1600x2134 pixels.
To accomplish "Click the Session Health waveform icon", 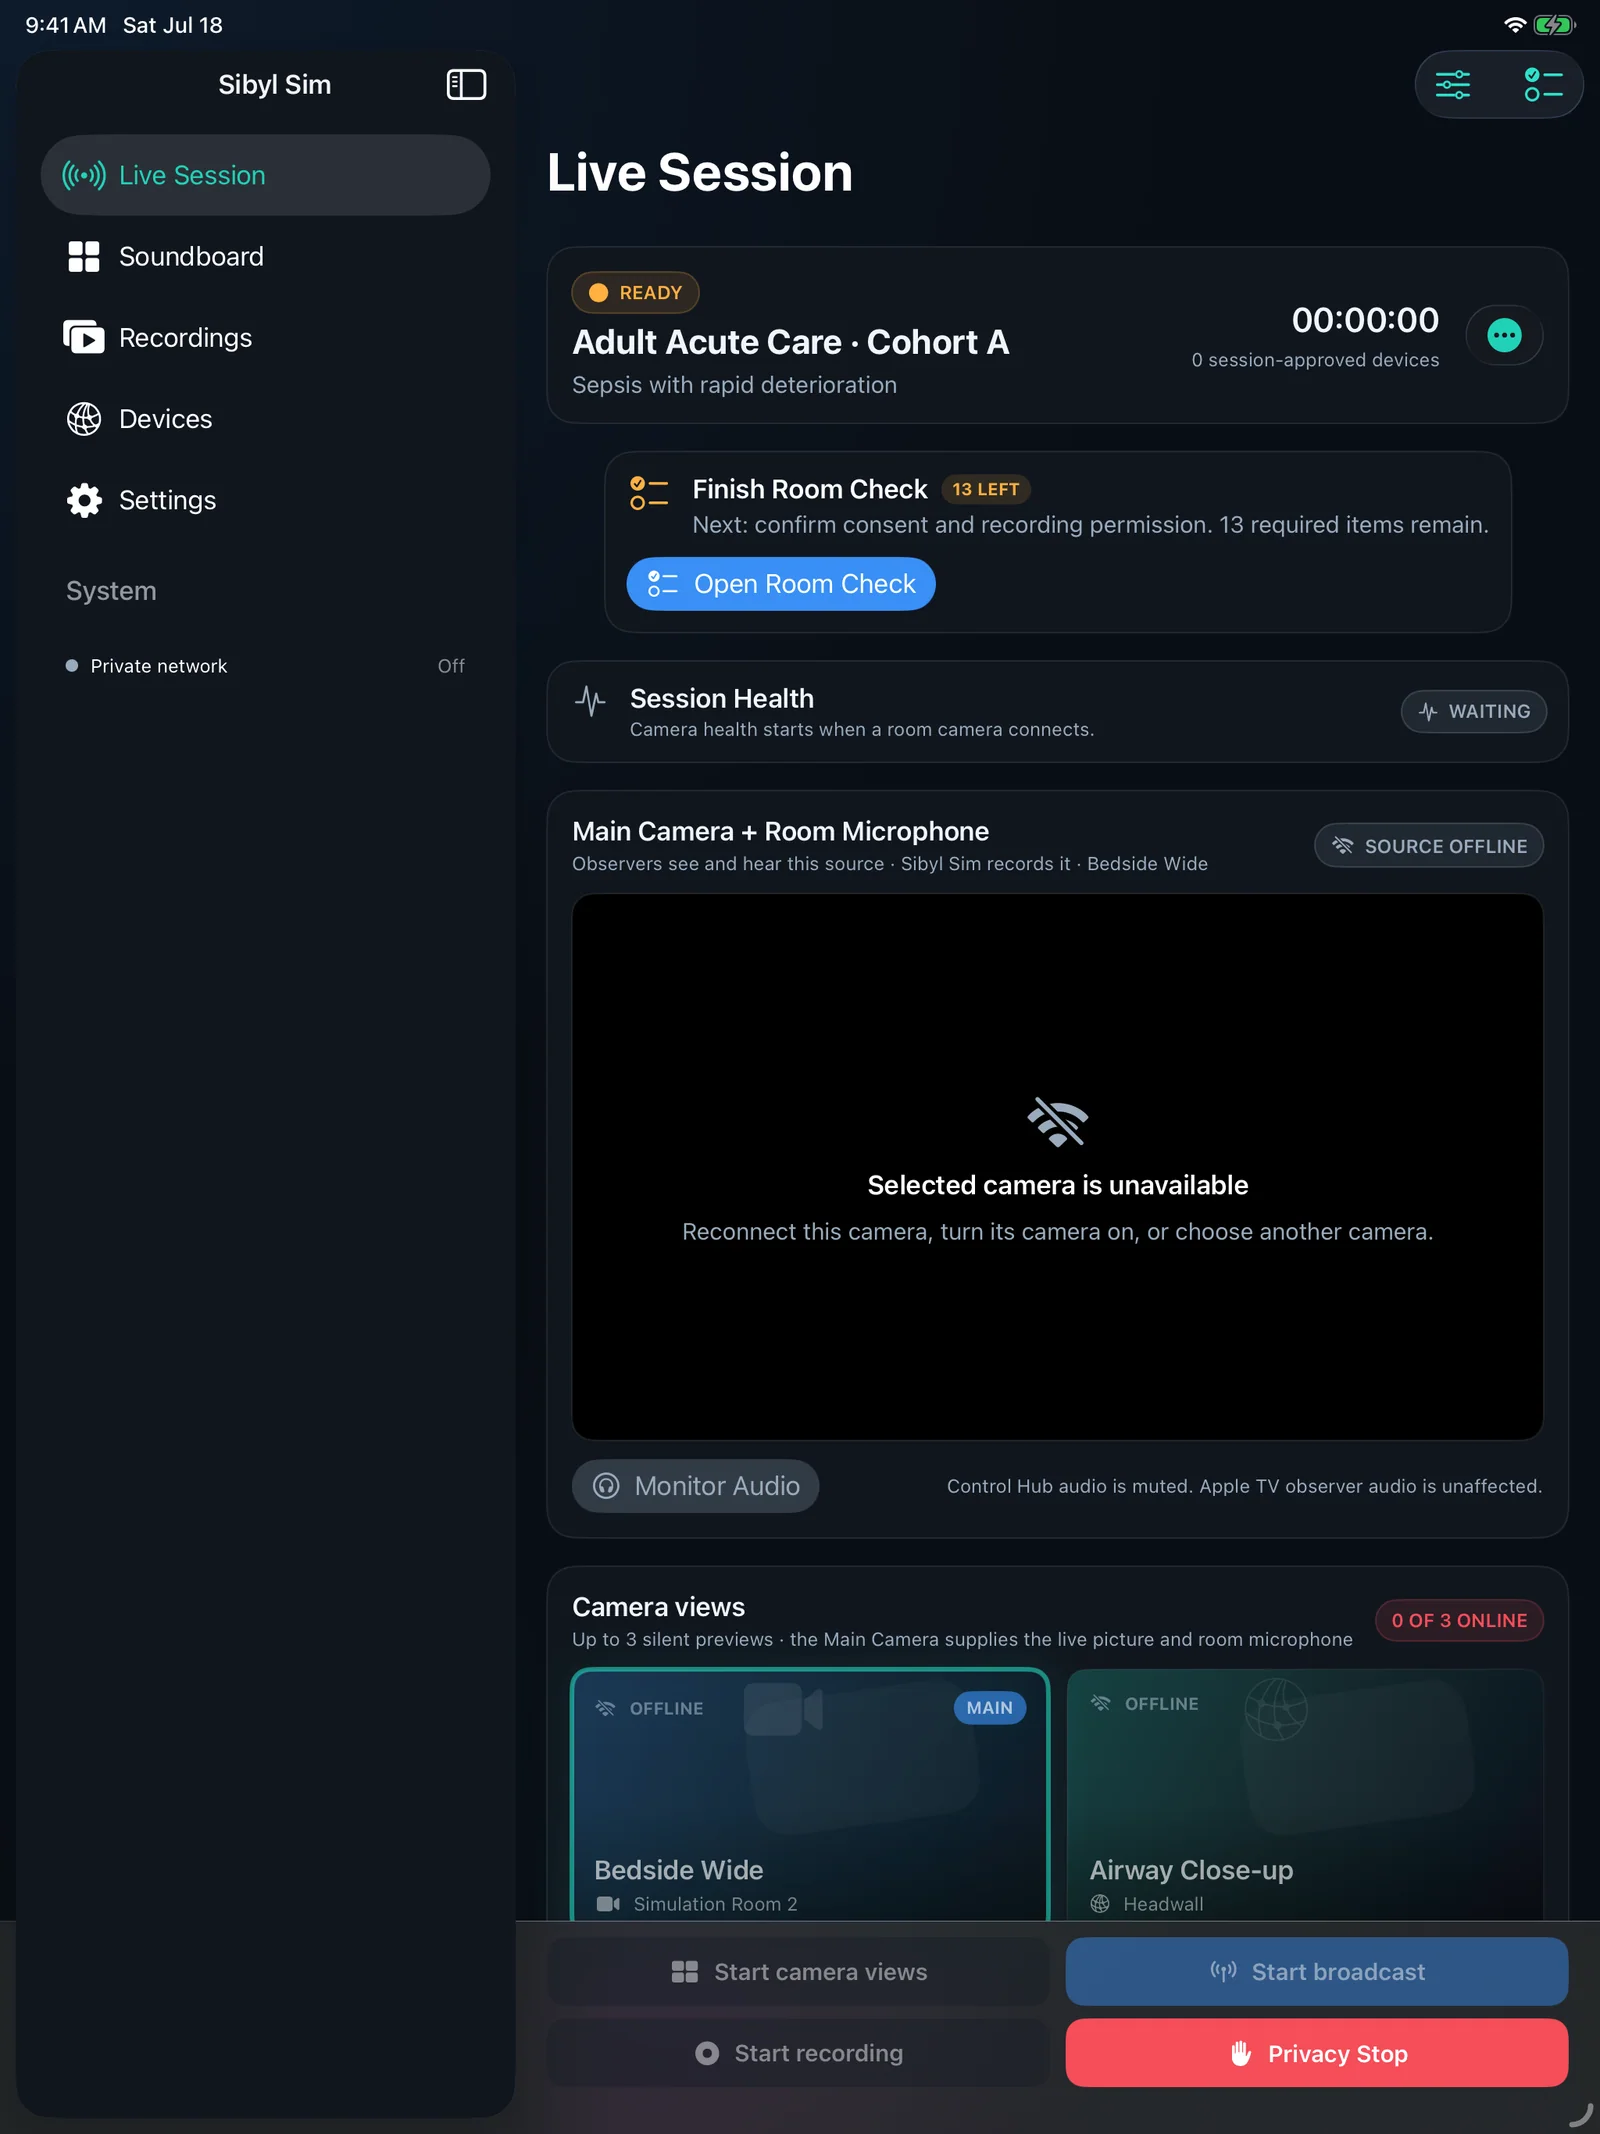I will tap(590, 701).
